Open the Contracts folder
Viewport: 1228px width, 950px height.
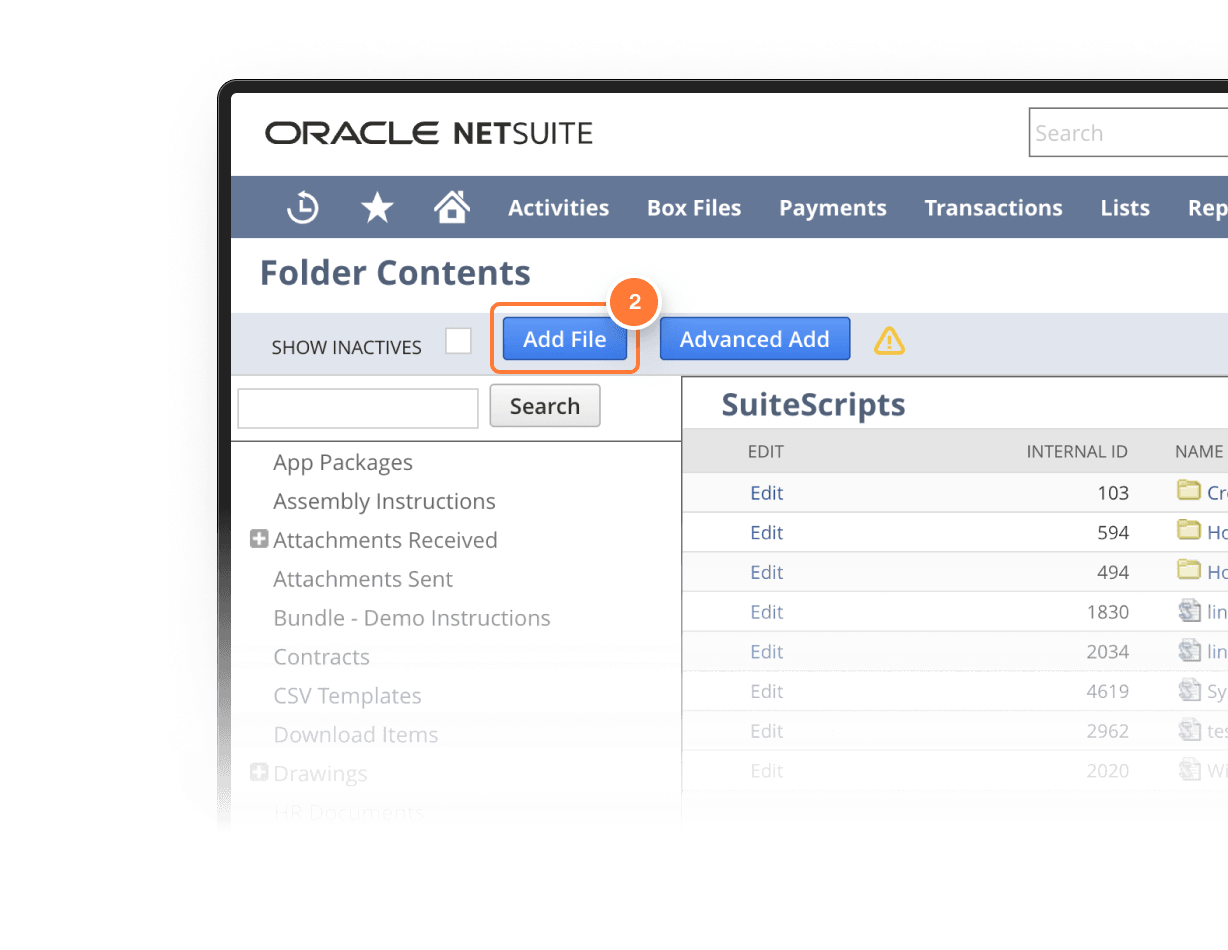322,657
